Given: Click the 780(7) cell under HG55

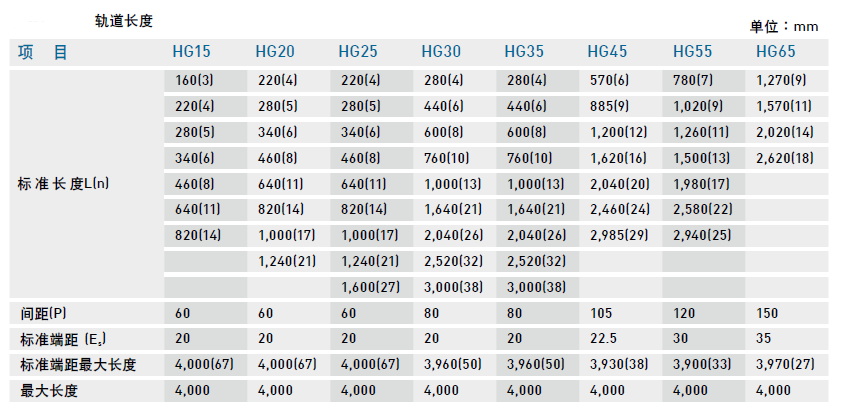Looking at the screenshot, I should click(x=693, y=80).
